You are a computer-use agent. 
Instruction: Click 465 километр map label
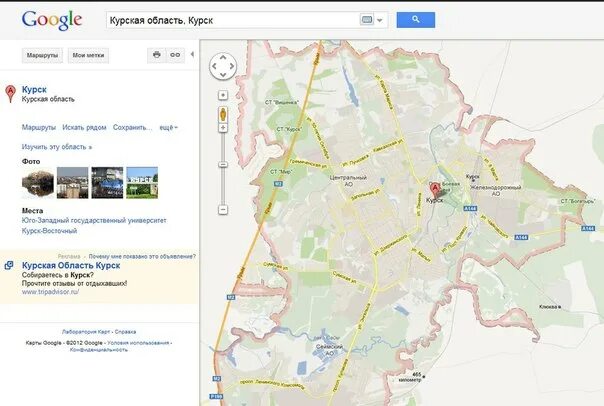point(410,377)
